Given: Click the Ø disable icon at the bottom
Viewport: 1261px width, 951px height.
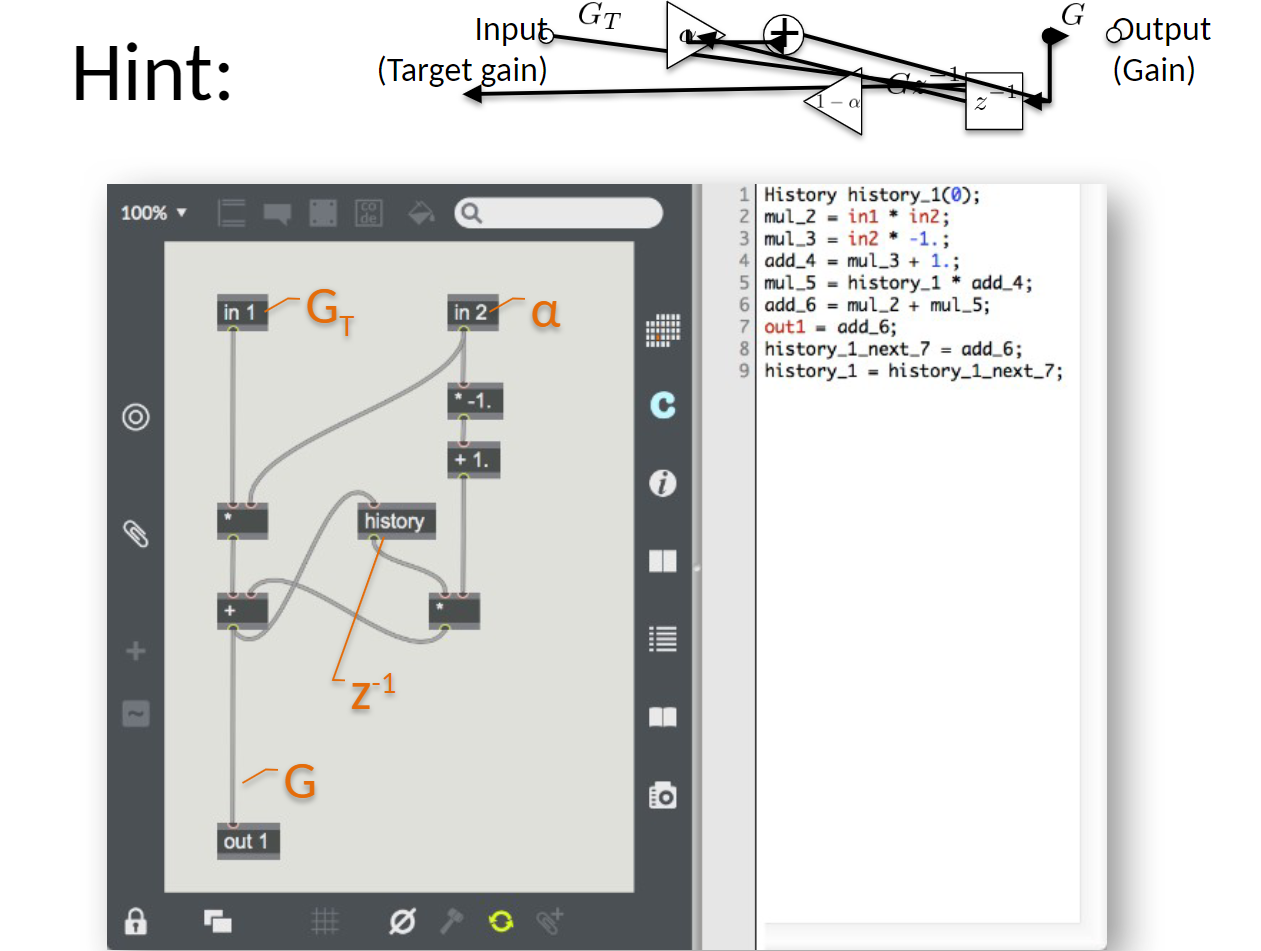Looking at the screenshot, I should [401, 921].
